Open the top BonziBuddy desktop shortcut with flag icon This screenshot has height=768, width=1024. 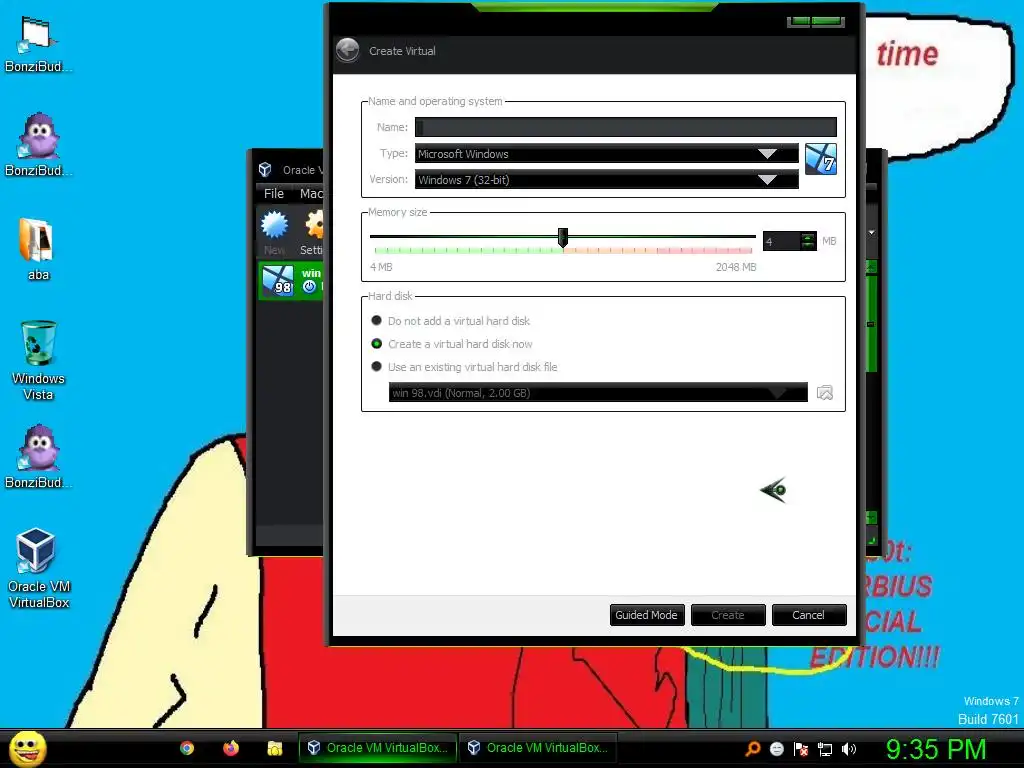click(38, 44)
